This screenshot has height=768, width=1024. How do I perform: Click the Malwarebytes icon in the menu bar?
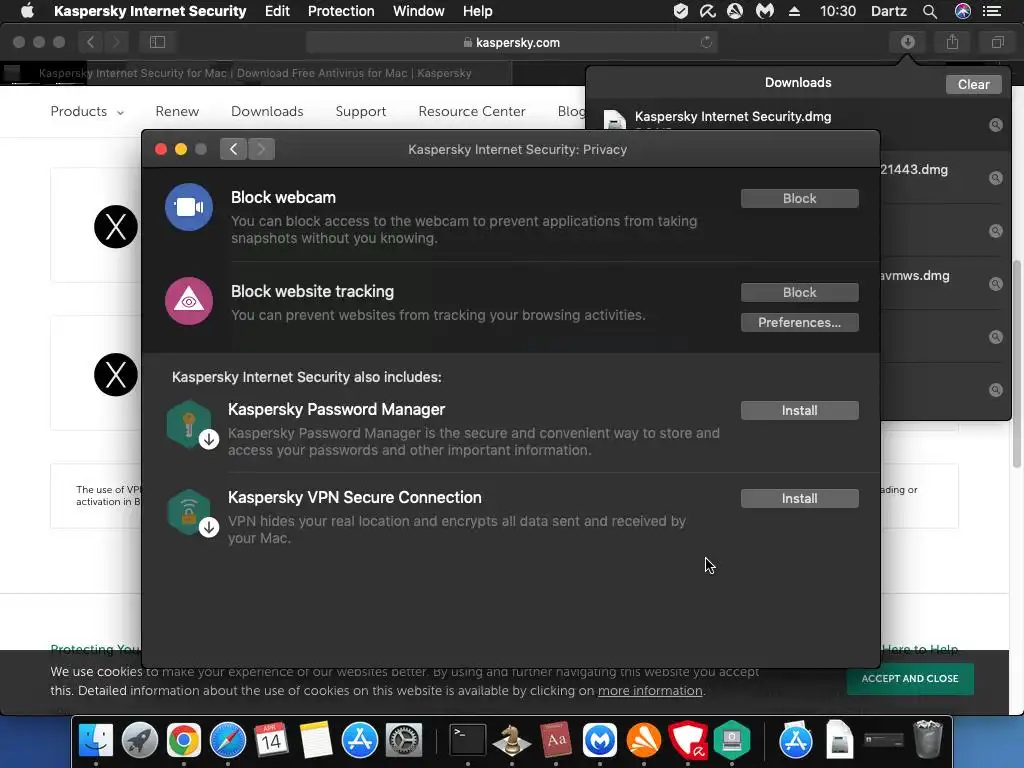(x=765, y=11)
